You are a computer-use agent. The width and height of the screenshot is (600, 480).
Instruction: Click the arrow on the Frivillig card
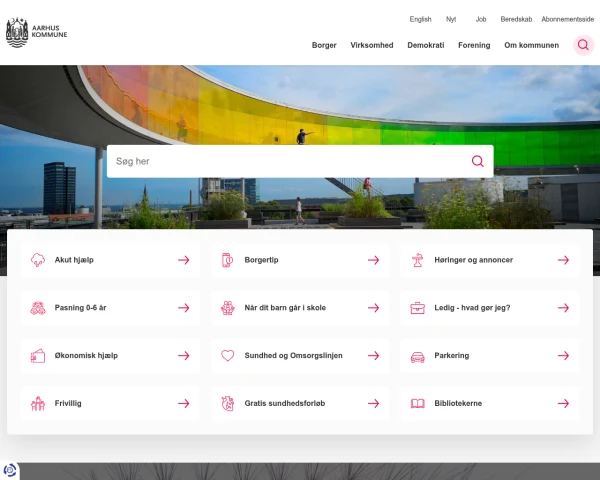point(183,403)
